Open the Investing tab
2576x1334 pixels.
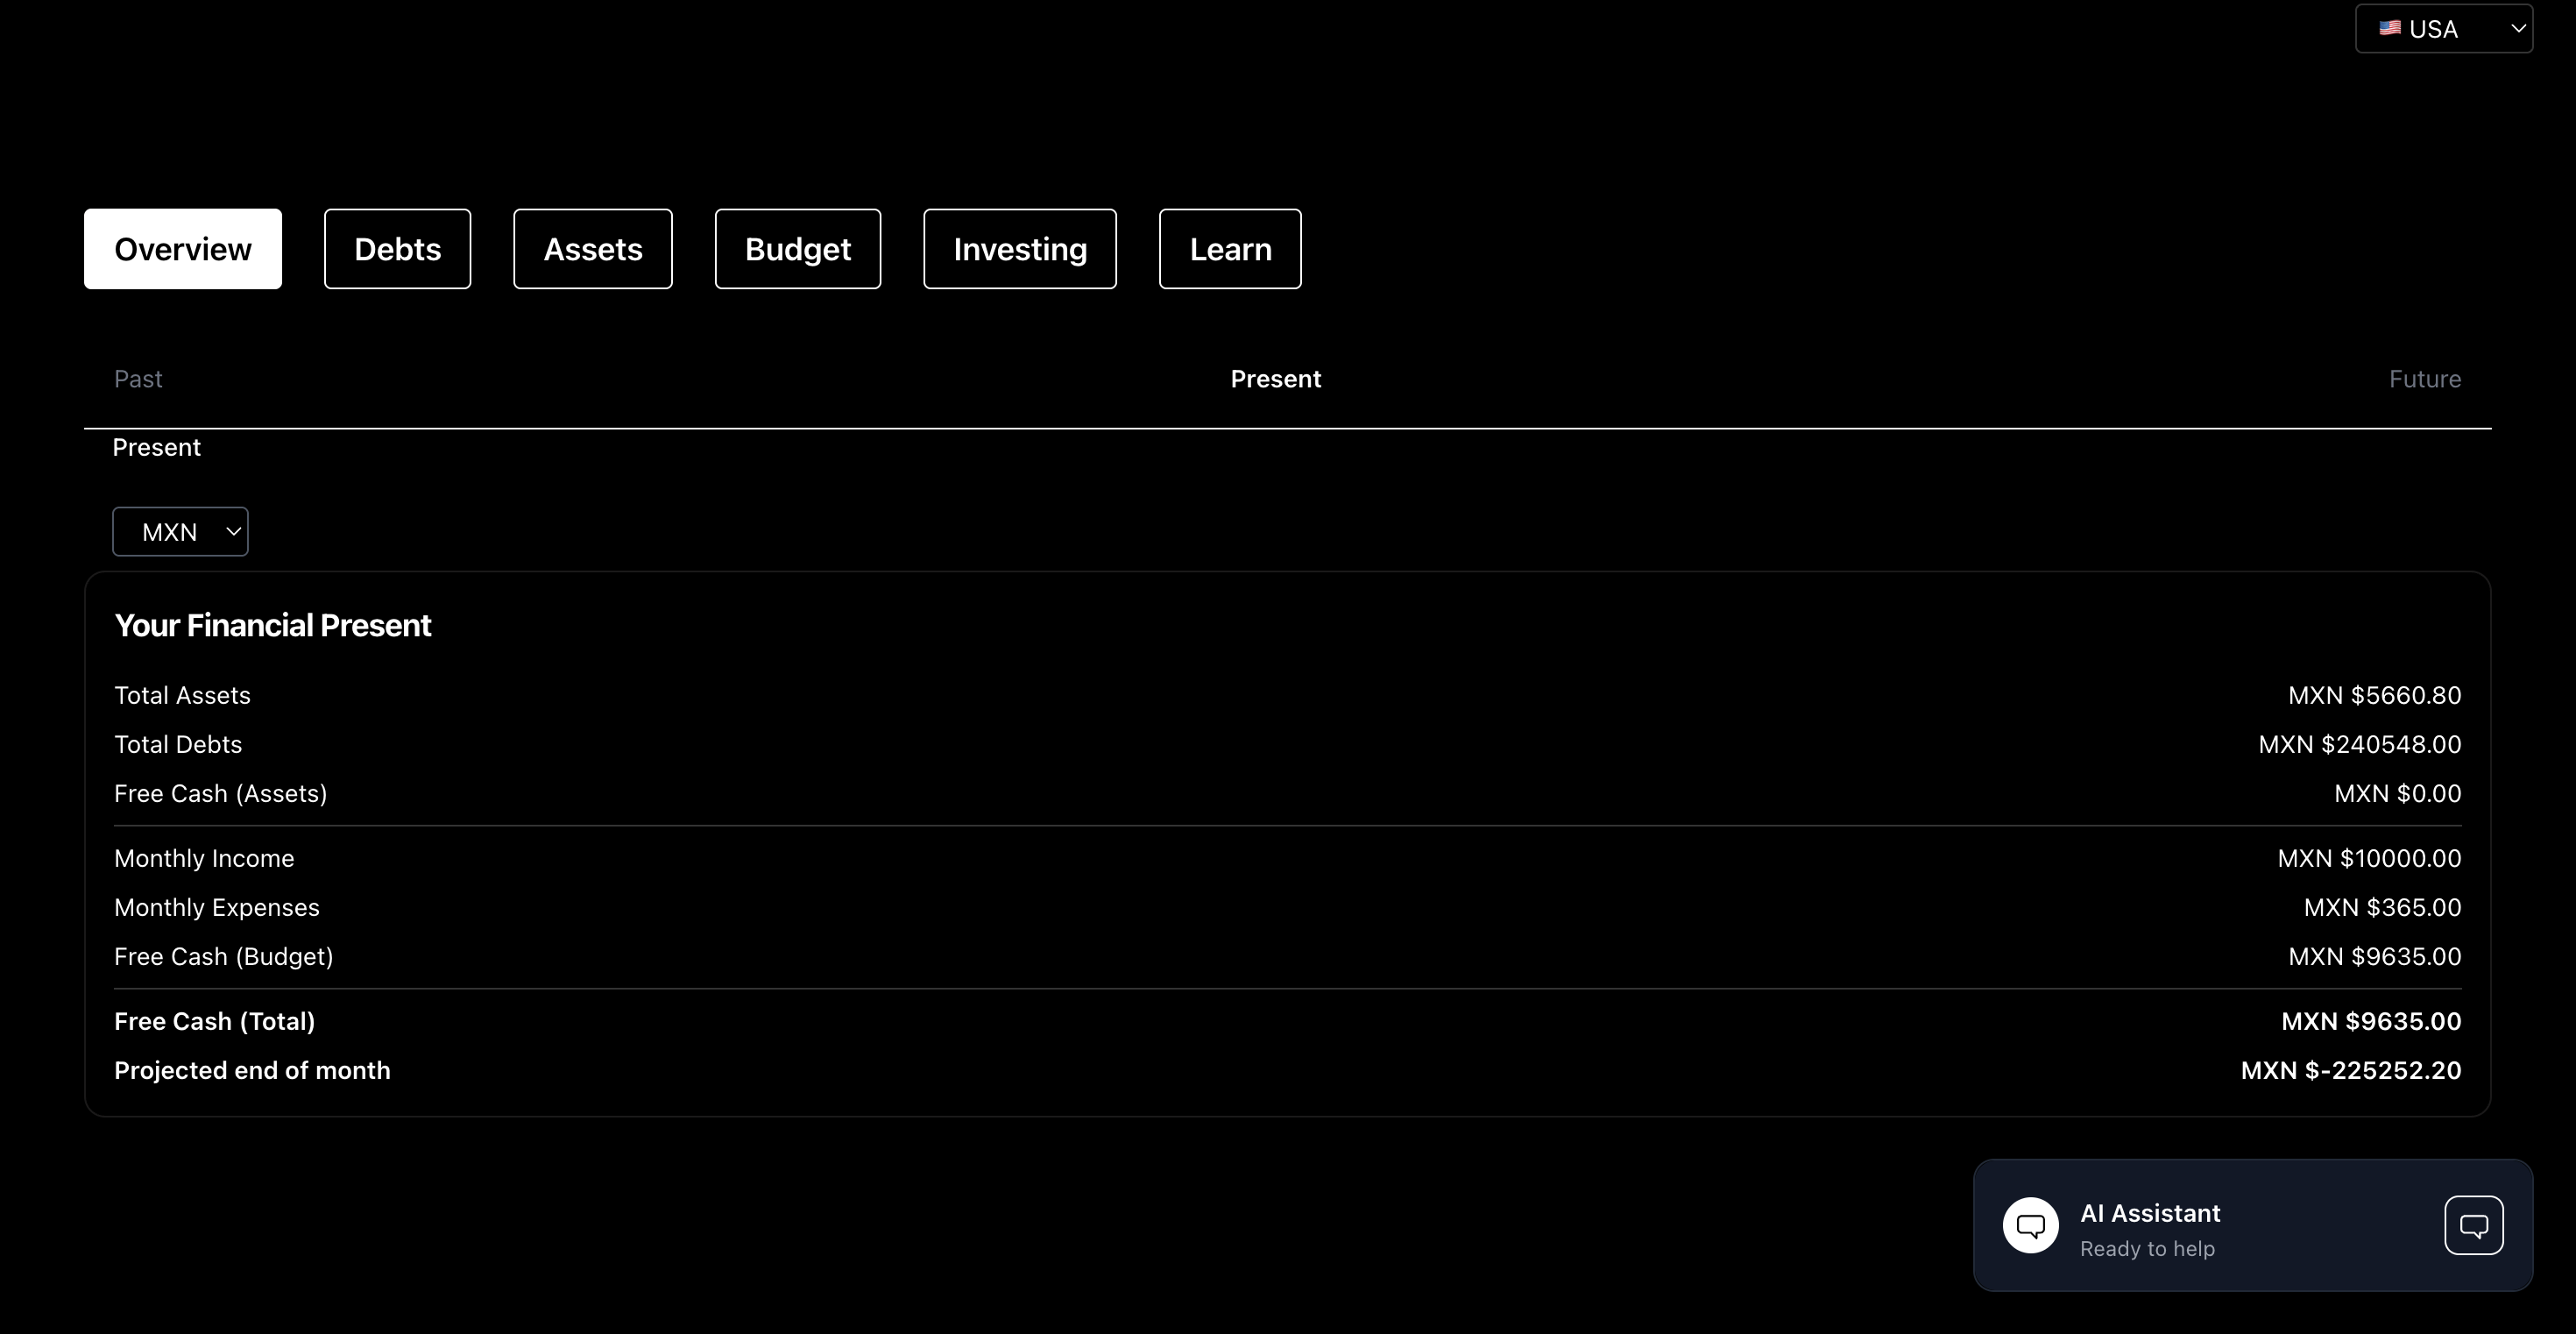point(1020,249)
